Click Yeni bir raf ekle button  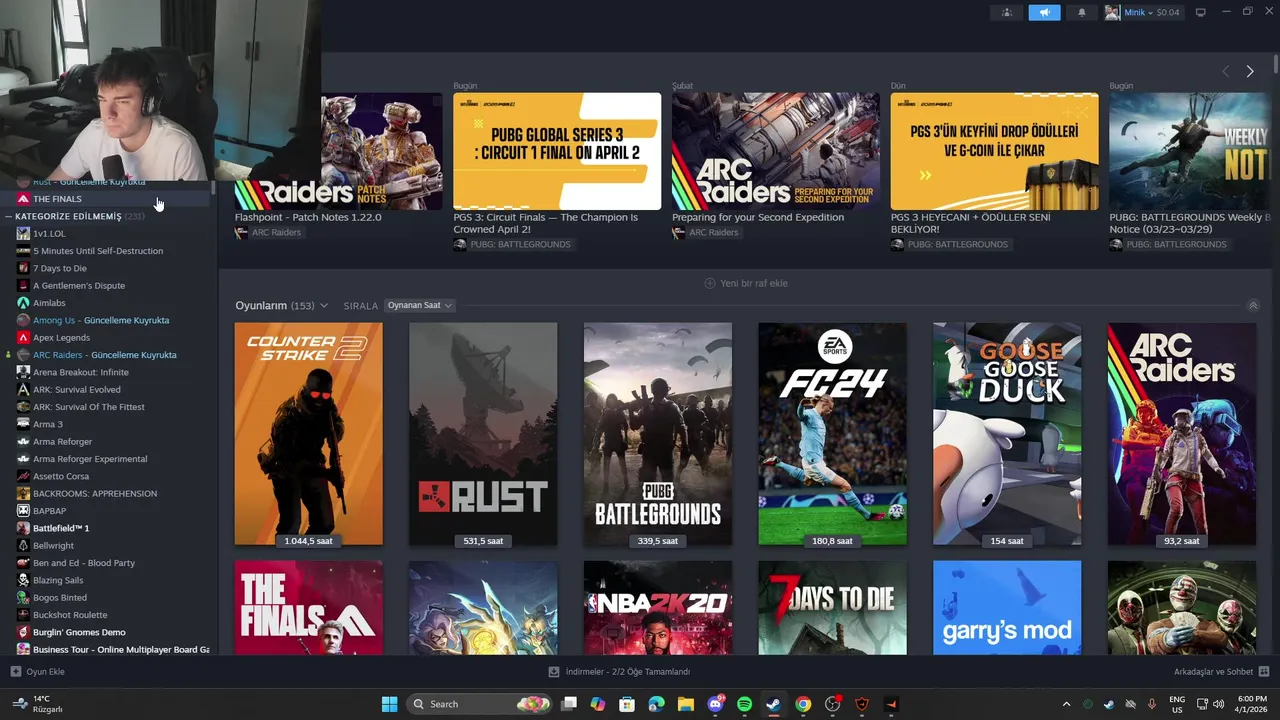tap(746, 283)
